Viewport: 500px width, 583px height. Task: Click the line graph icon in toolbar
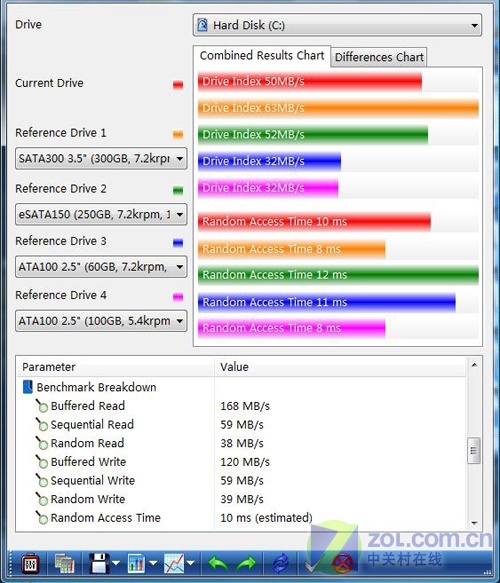point(174,563)
